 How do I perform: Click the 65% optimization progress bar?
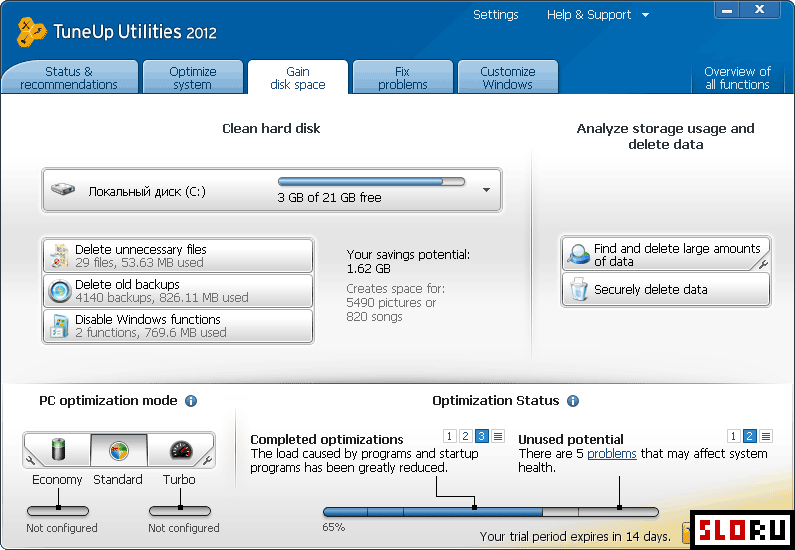tap(490, 512)
